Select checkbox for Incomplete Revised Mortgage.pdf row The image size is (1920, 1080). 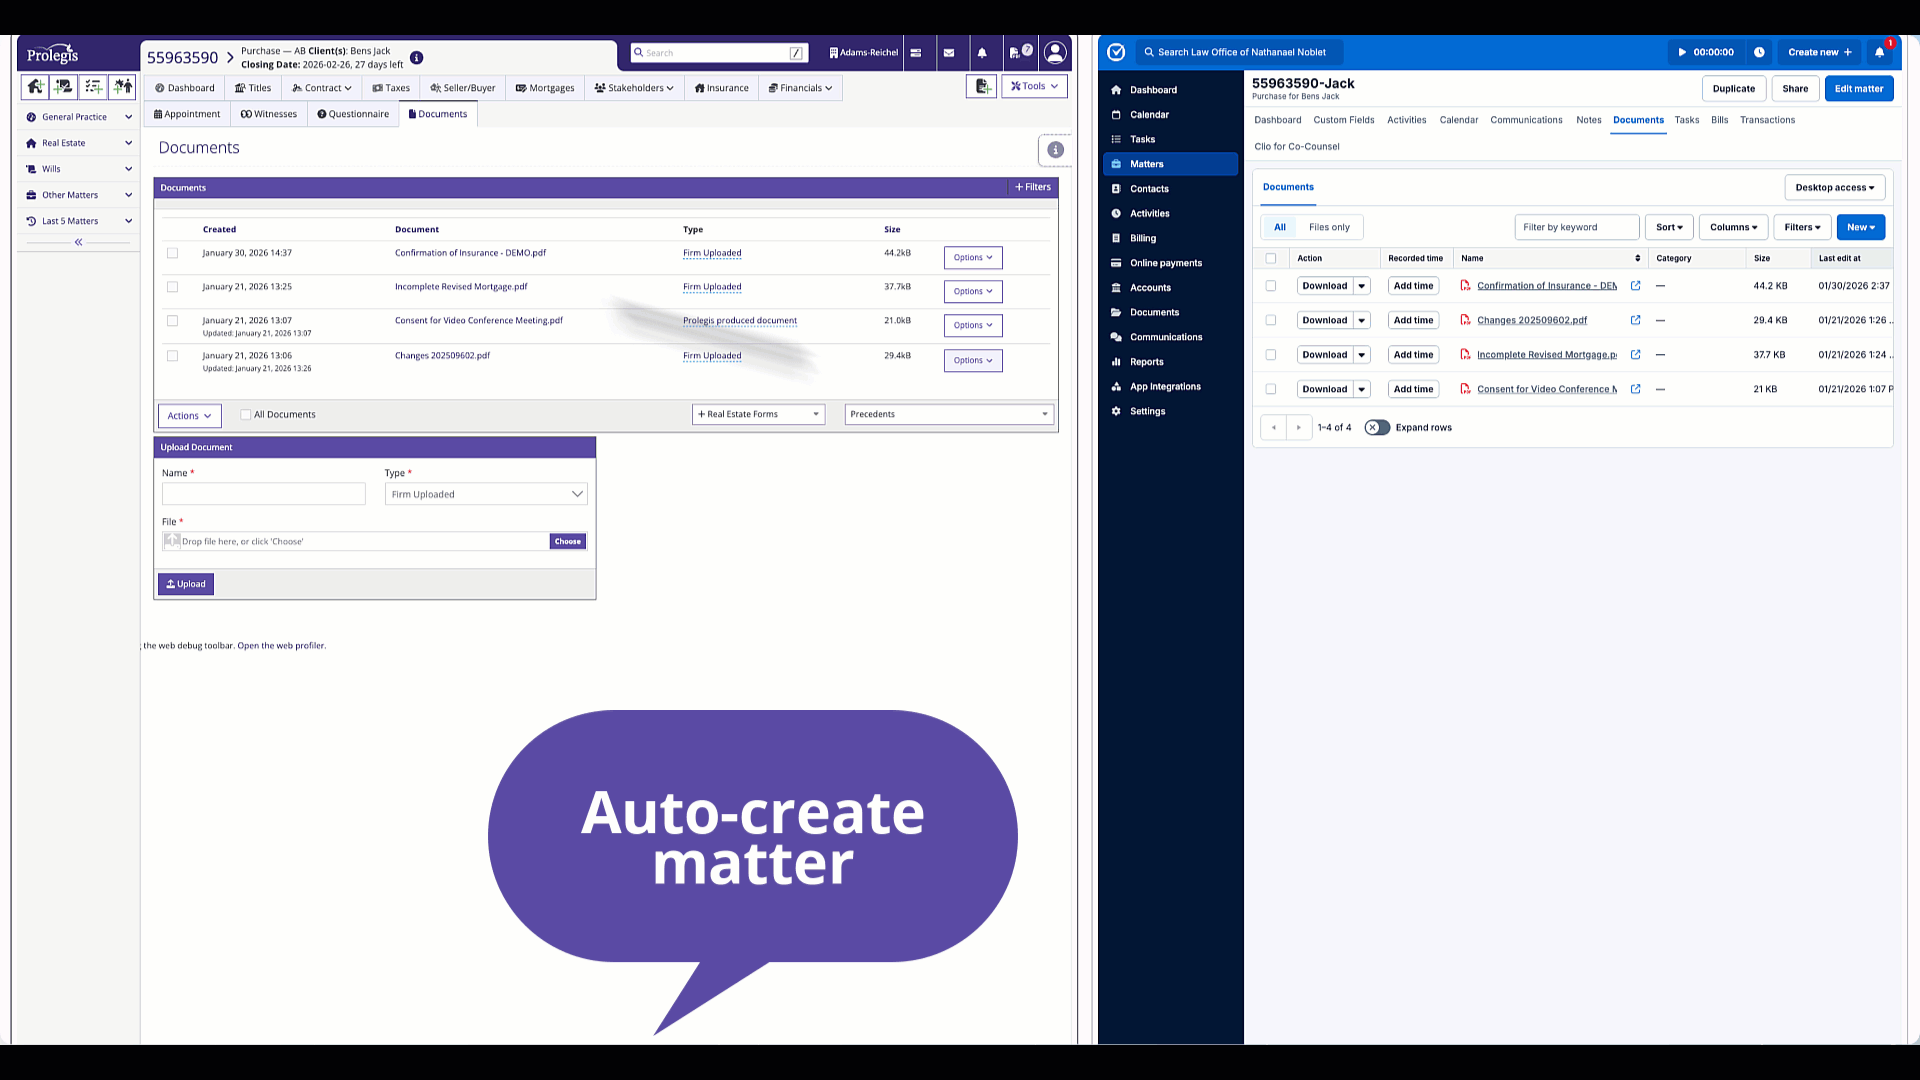point(173,287)
